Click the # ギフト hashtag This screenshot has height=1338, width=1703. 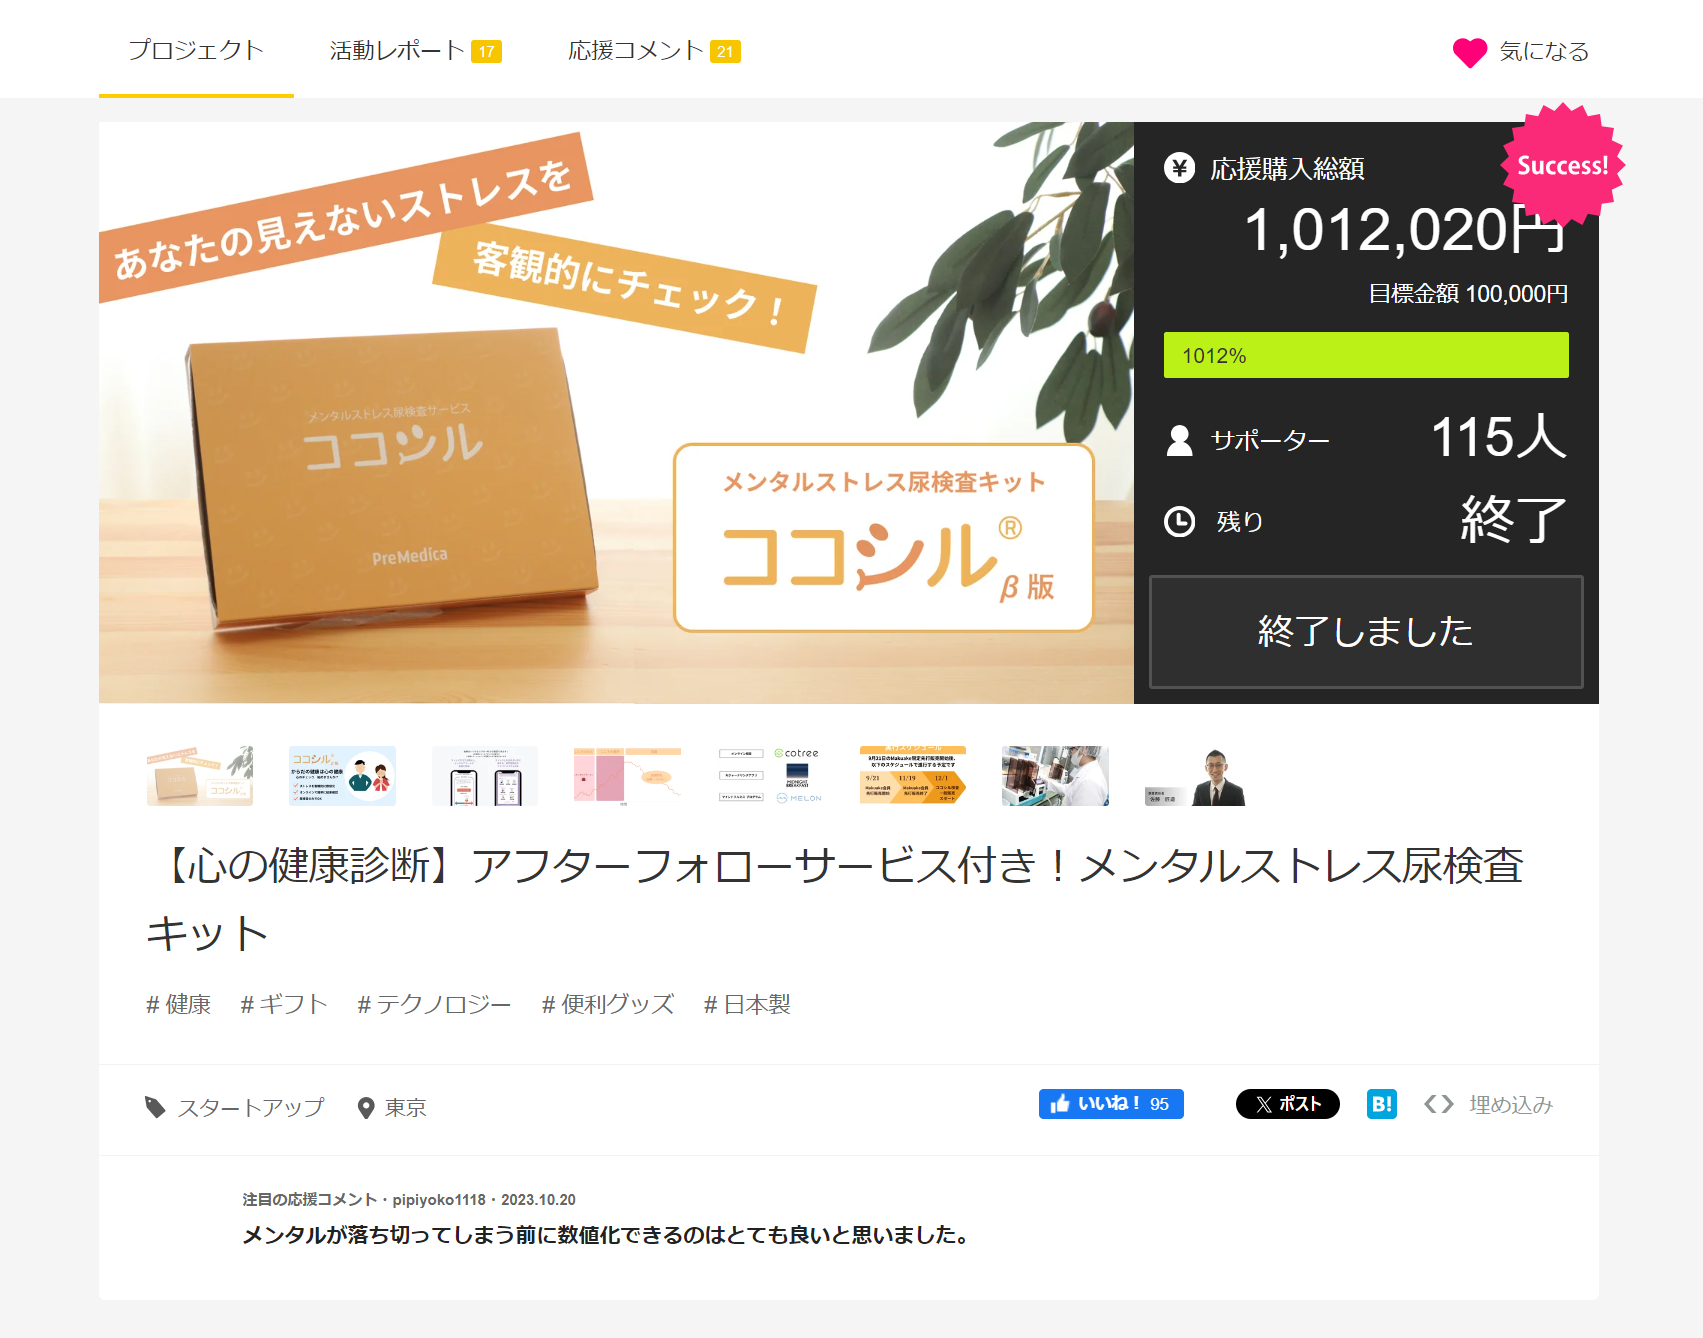(x=284, y=1004)
